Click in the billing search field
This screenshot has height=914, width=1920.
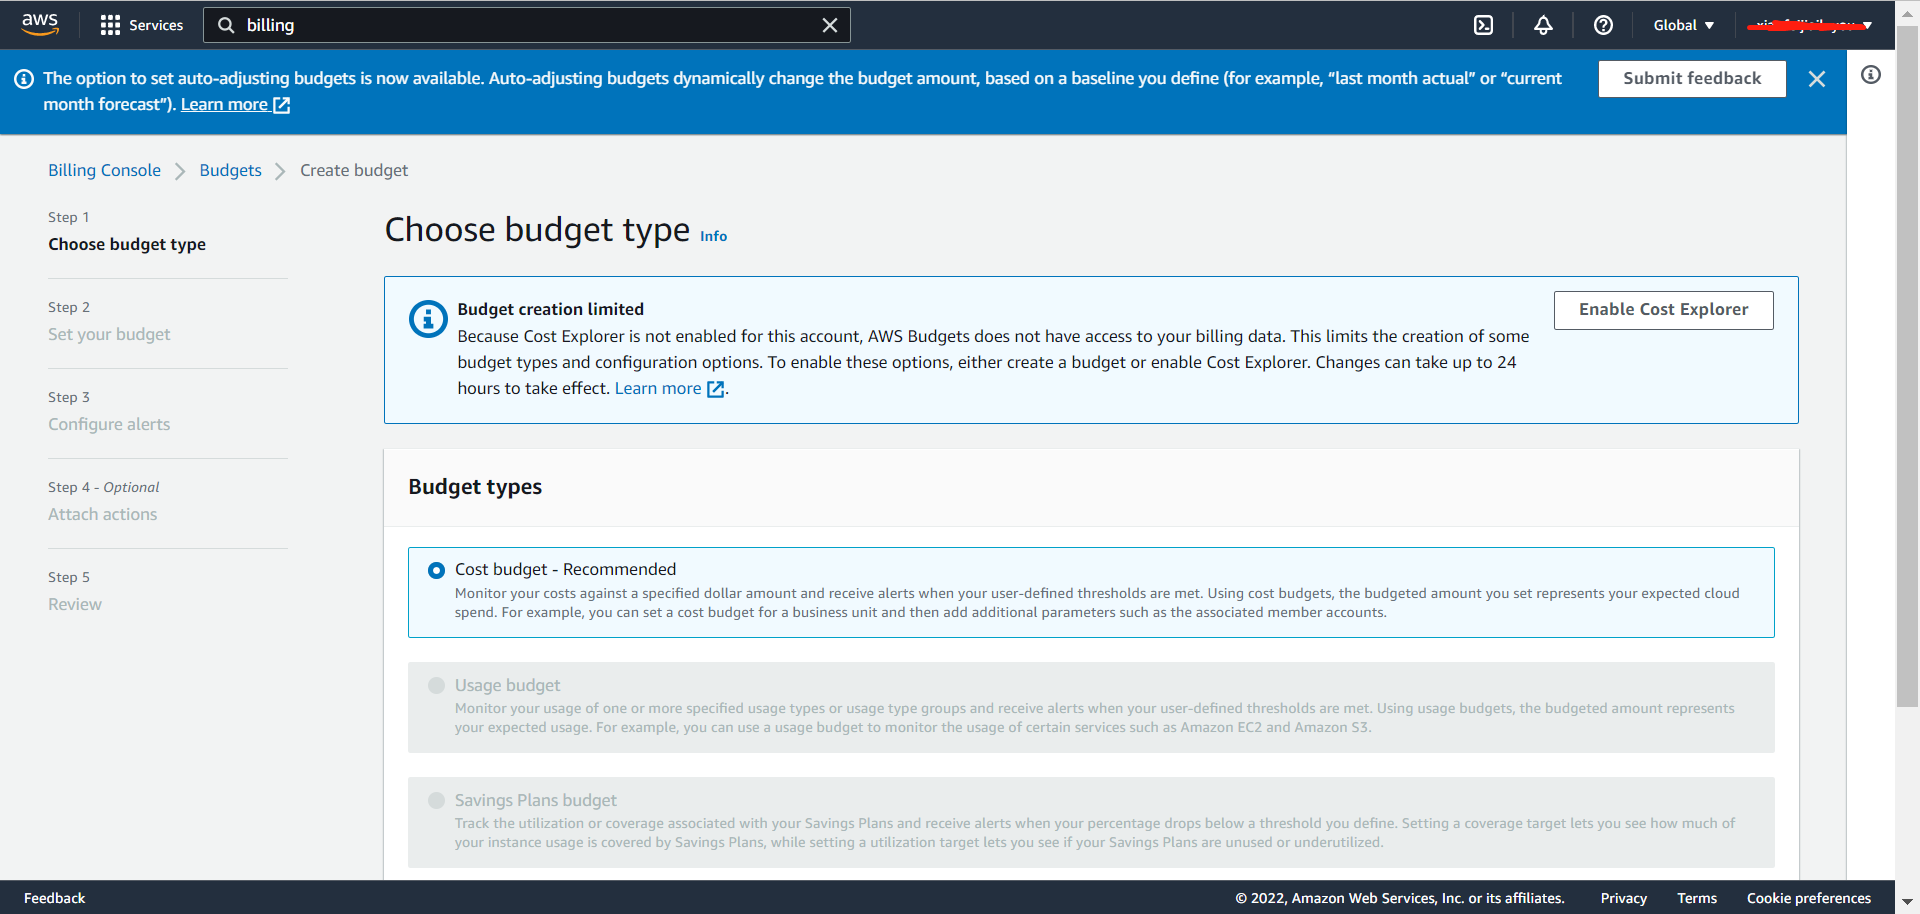[527, 25]
